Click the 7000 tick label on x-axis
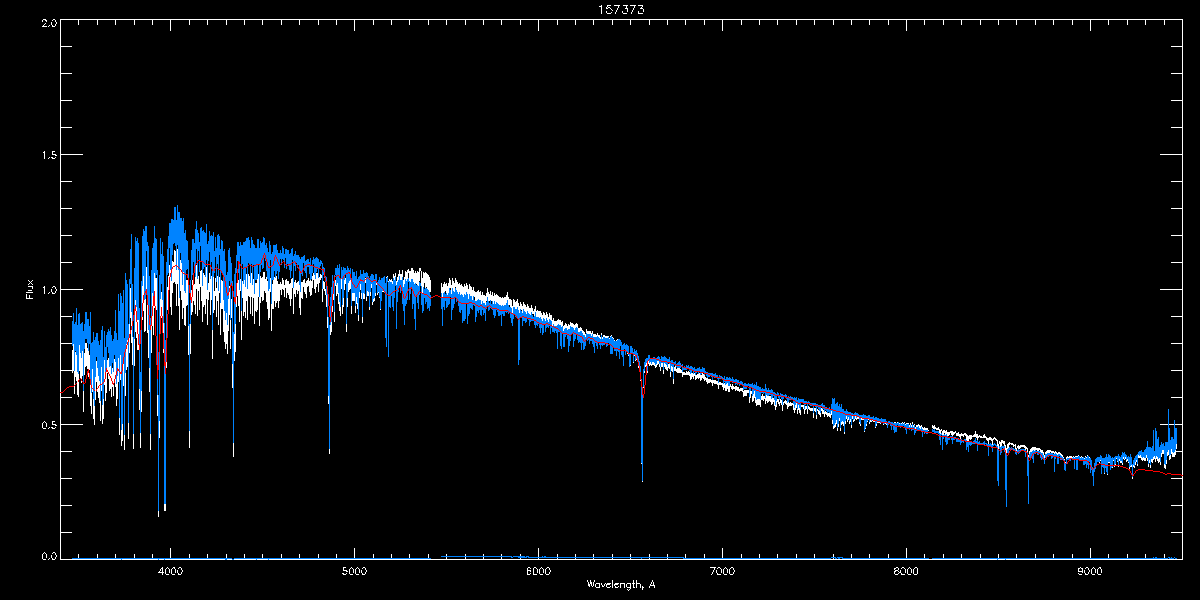1200x600 pixels. coord(722,571)
